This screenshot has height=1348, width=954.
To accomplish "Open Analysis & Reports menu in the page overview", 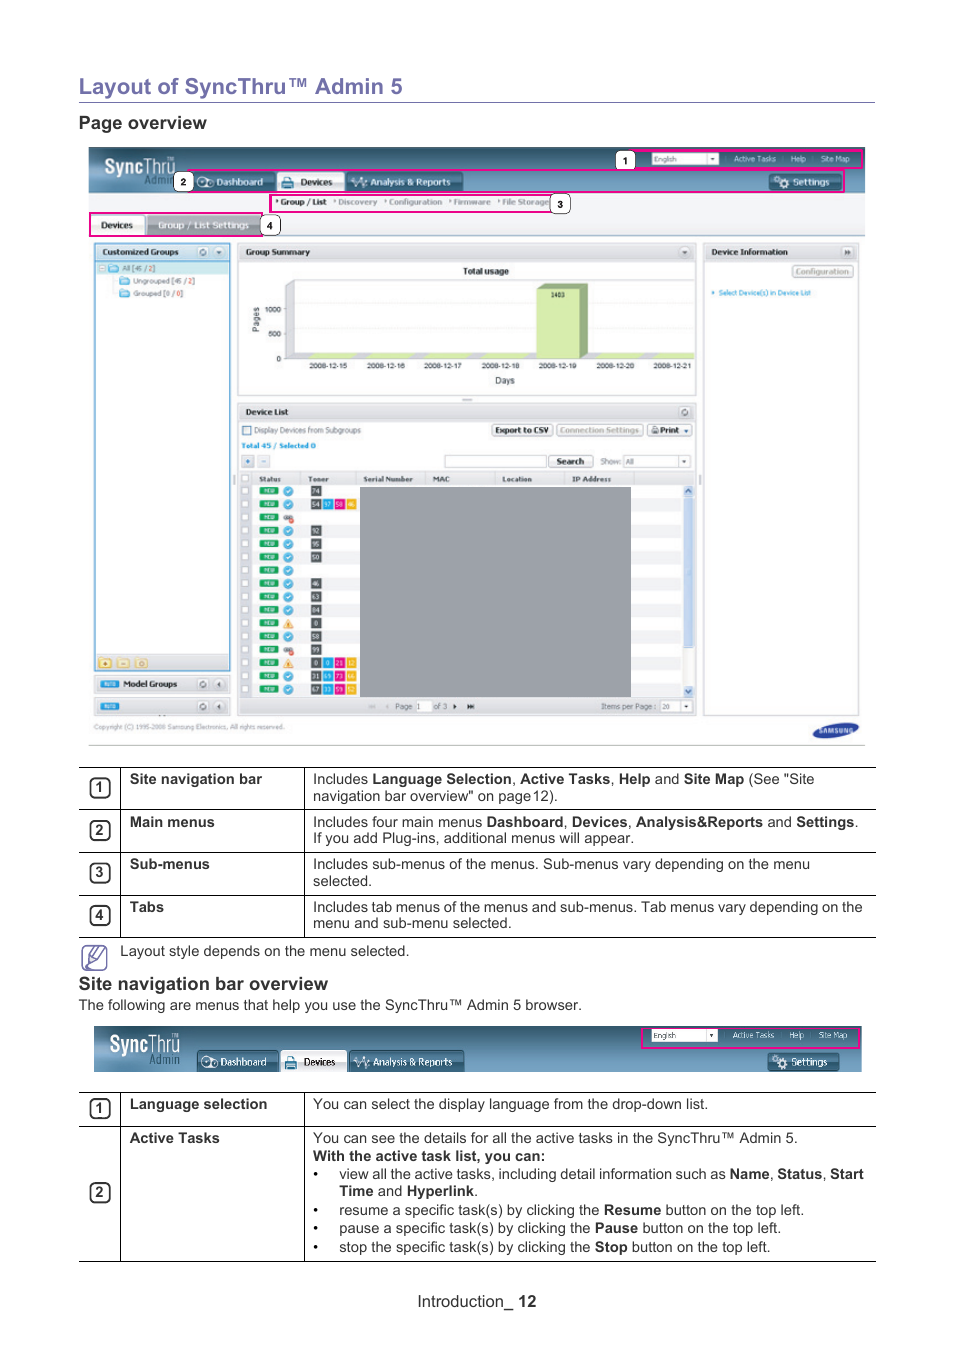I will (403, 182).
